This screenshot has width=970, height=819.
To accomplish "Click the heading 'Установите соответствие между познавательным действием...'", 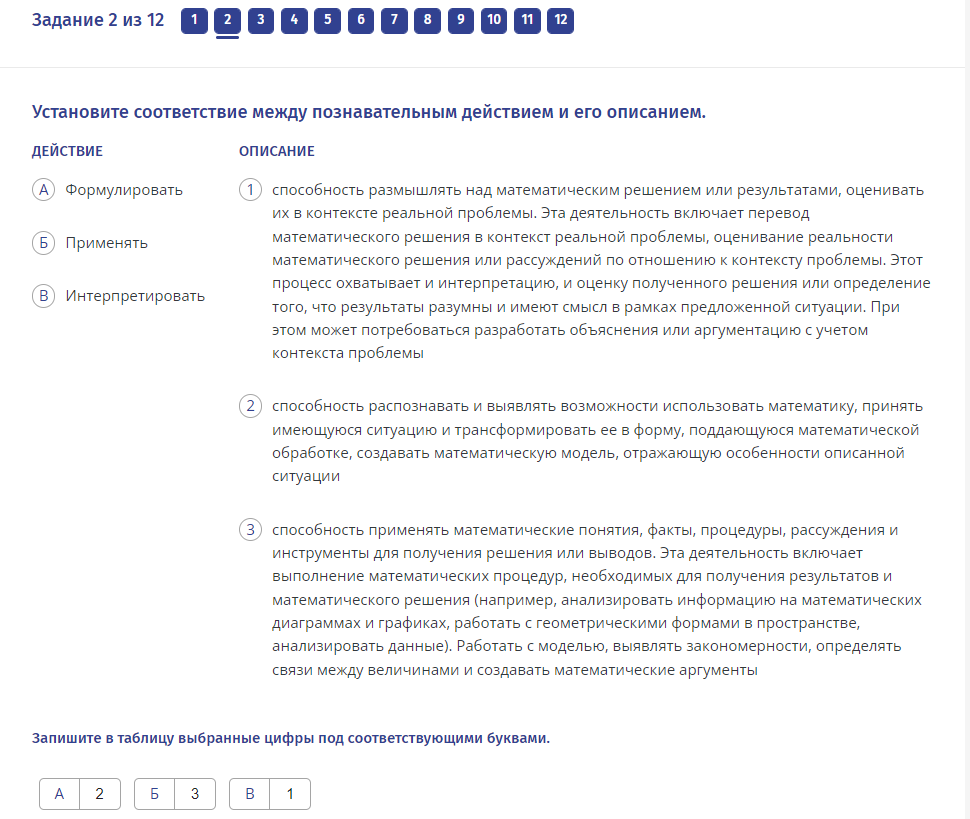I will 369,112.
